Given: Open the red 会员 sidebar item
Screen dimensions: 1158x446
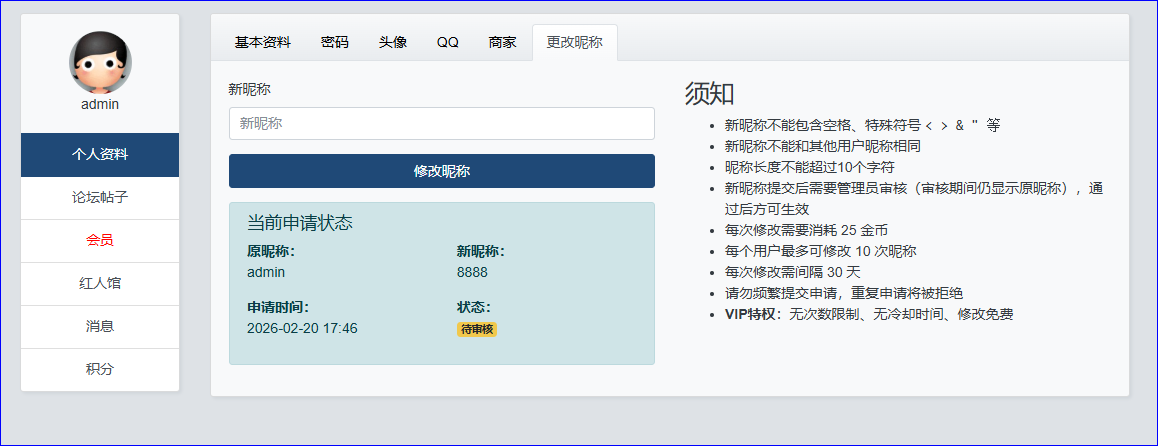Looking at the screenshot, I should tap(100, 241).
